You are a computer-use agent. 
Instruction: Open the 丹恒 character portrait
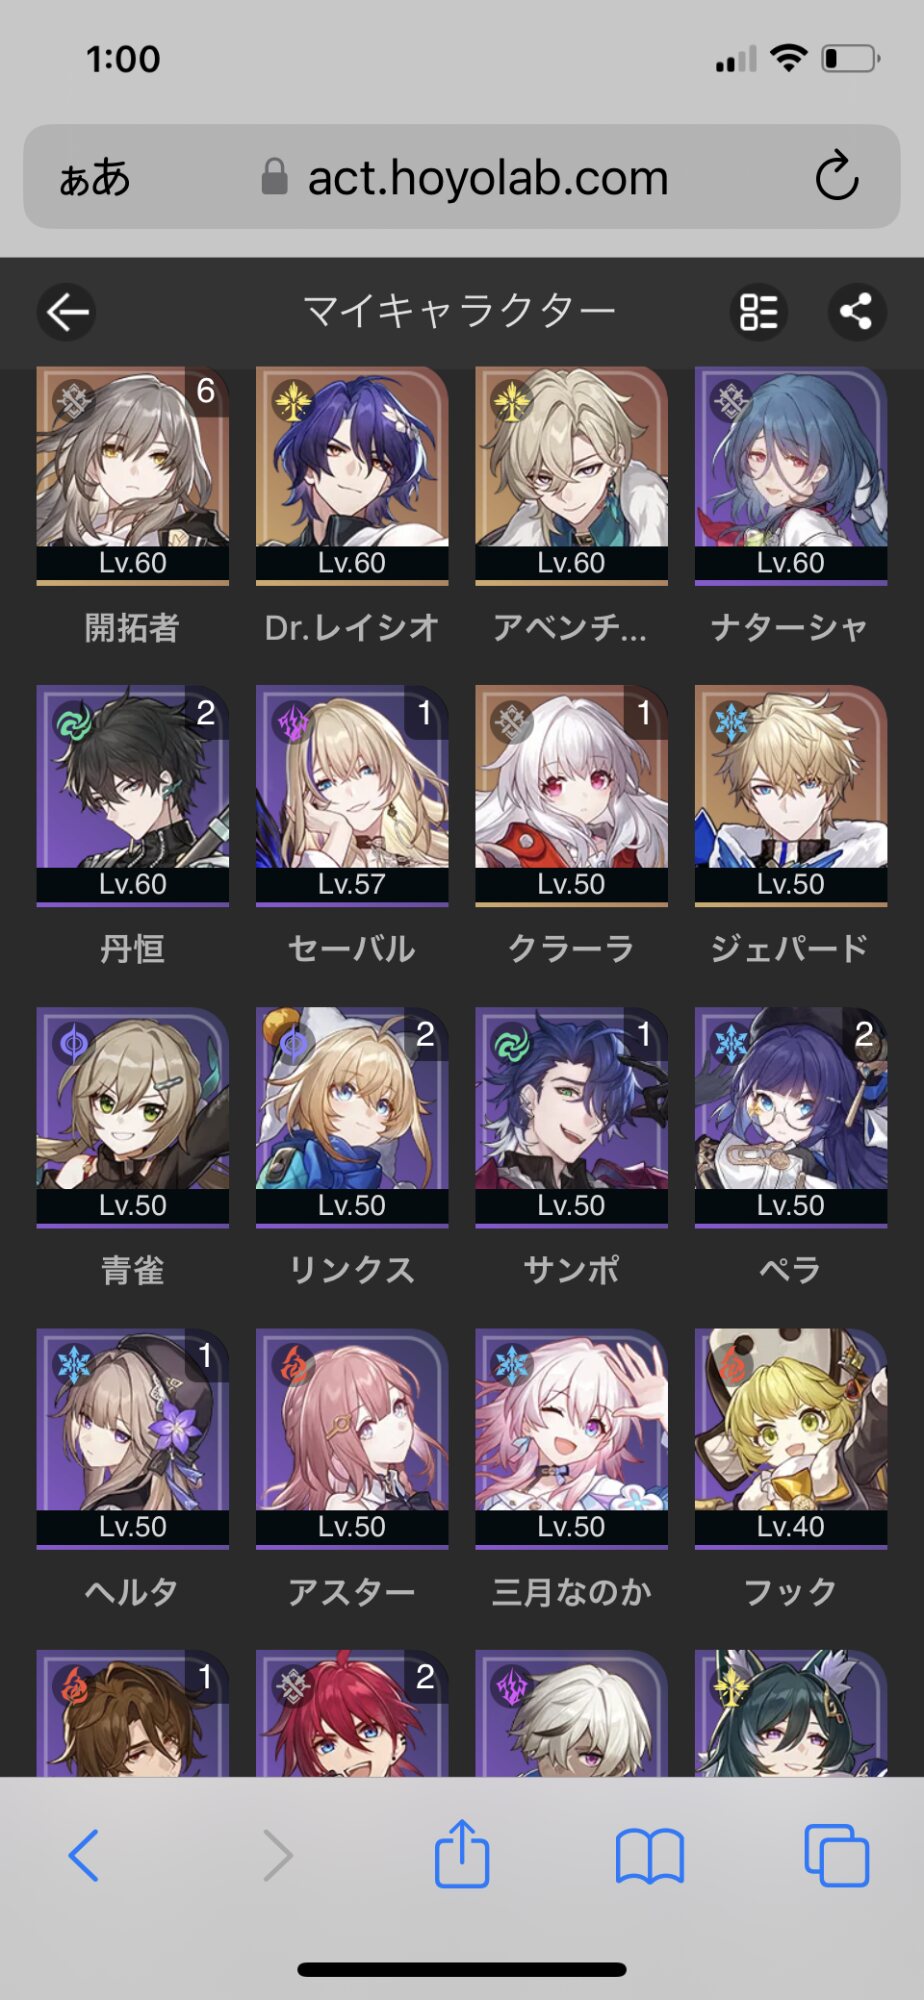pyautogui.click(x=133, y=796)
